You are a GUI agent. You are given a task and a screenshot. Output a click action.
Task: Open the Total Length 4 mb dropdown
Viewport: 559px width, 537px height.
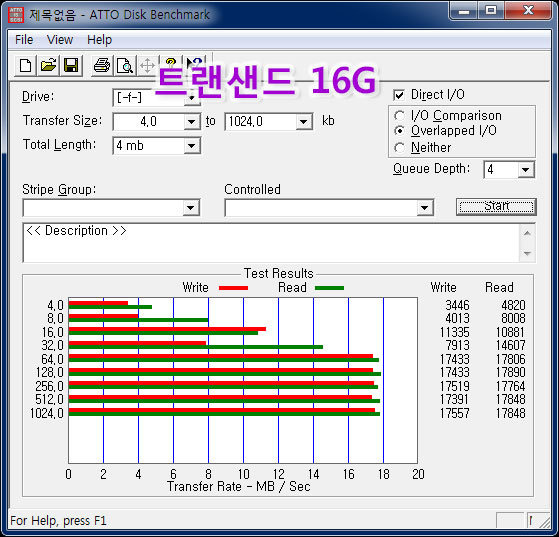[192, 146]
